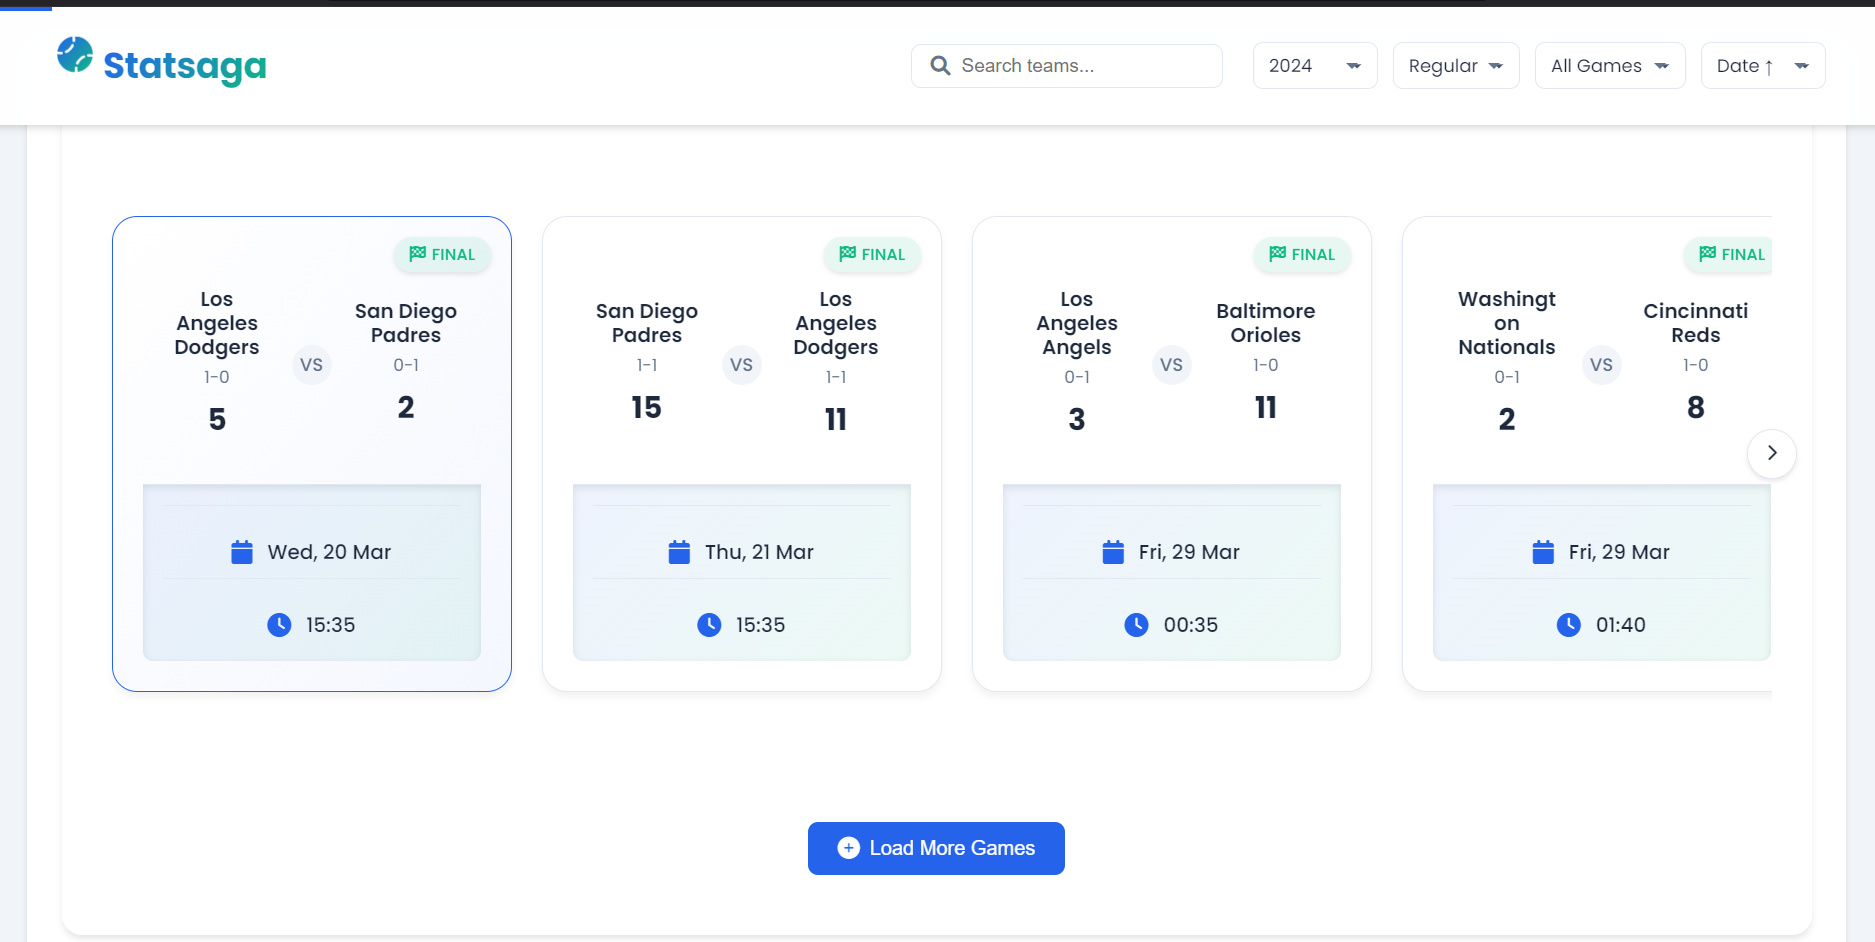Open the Regular season type dropdown
This screenshot has height=942, width=1875.
tap(1456, 66)
